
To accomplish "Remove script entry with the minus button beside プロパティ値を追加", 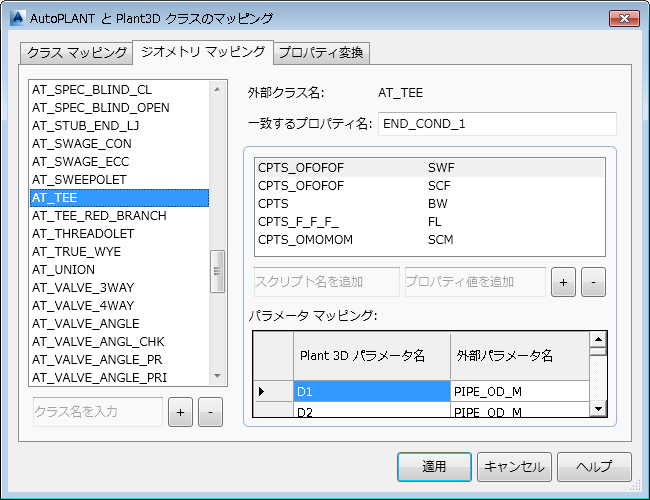I will pyautogui.click(x=593, y=282).
